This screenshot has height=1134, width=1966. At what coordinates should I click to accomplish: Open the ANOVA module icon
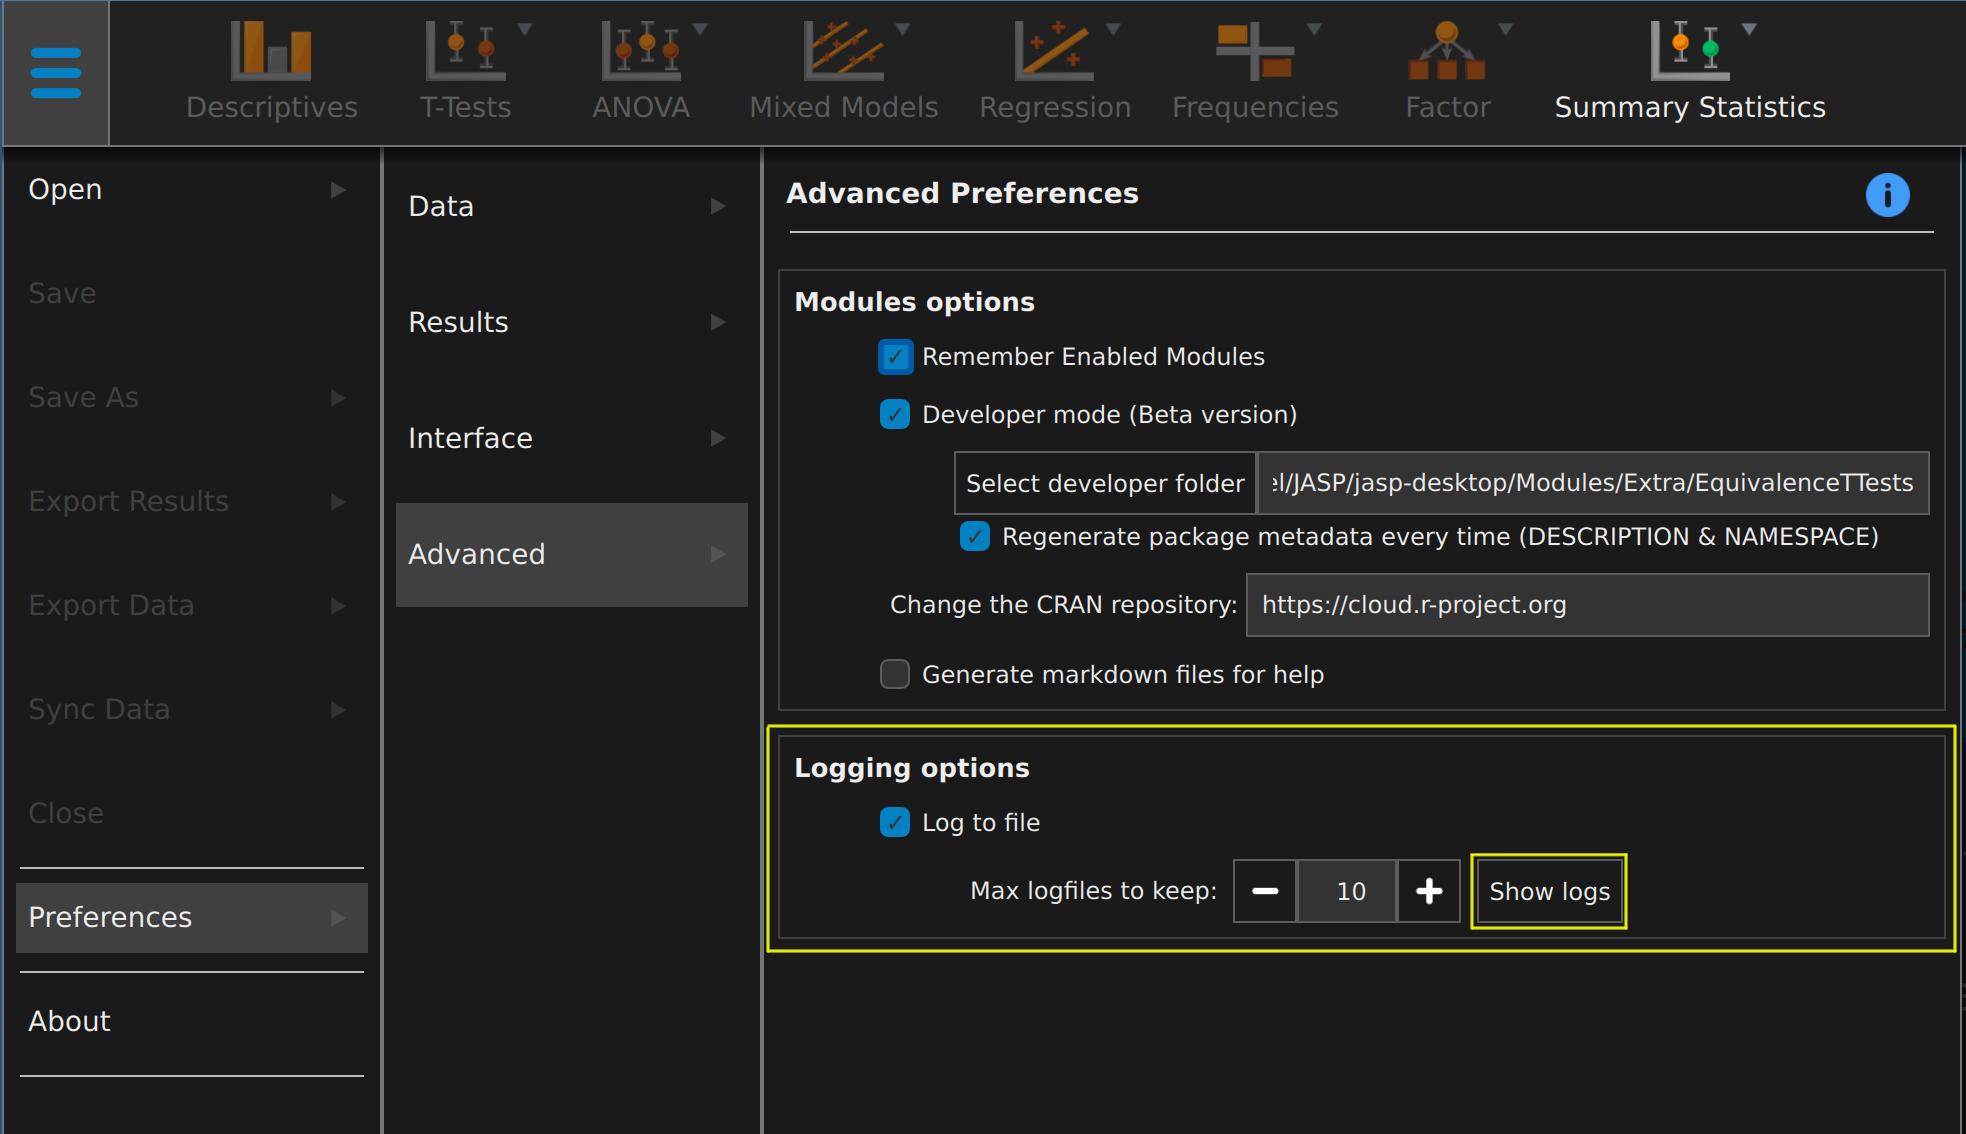[x=641, y=52]
